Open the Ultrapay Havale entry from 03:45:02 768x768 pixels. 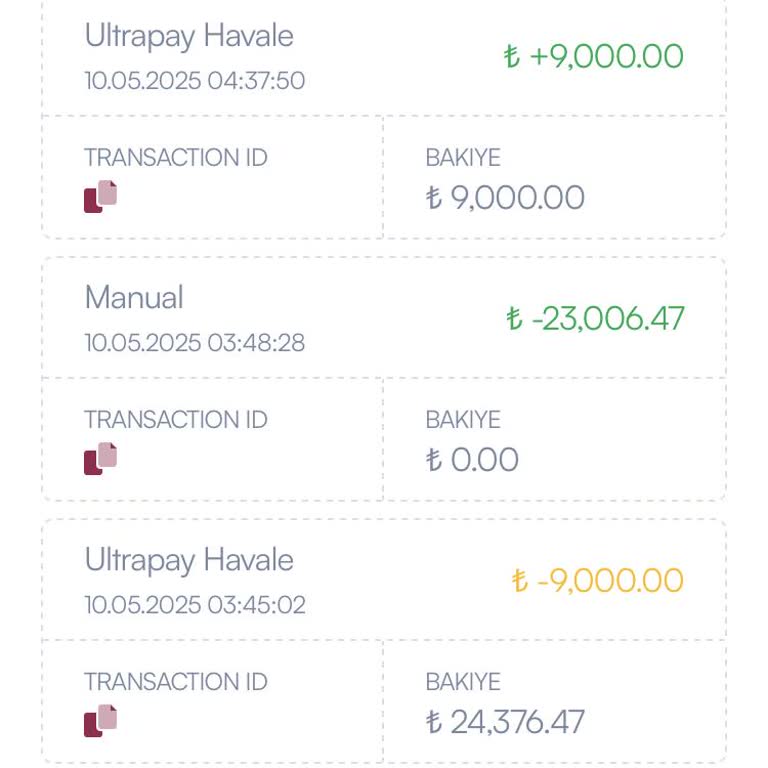(x=189, y=560)
